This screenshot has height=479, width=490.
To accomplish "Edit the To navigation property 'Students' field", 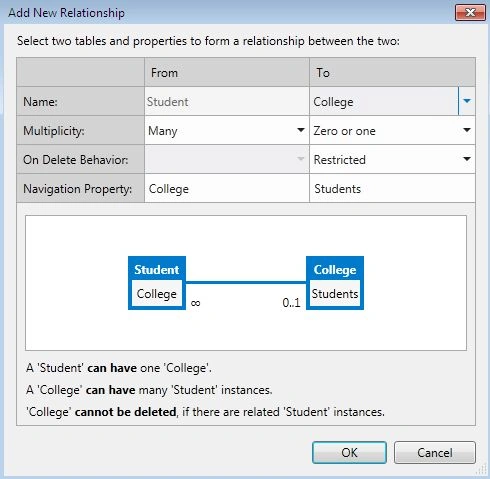I will 392,189.
